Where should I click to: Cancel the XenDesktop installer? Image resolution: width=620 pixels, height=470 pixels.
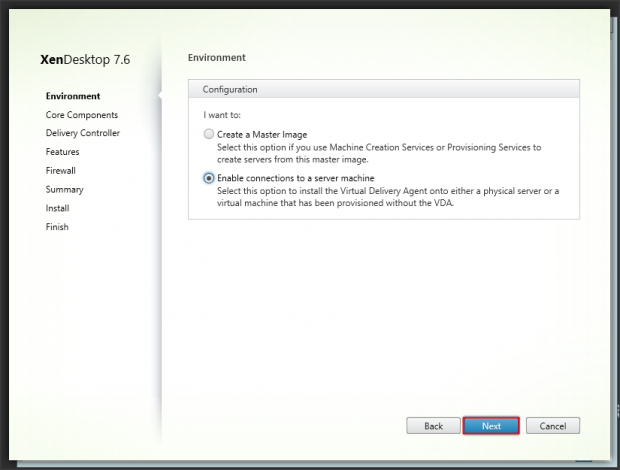point(553,426)
